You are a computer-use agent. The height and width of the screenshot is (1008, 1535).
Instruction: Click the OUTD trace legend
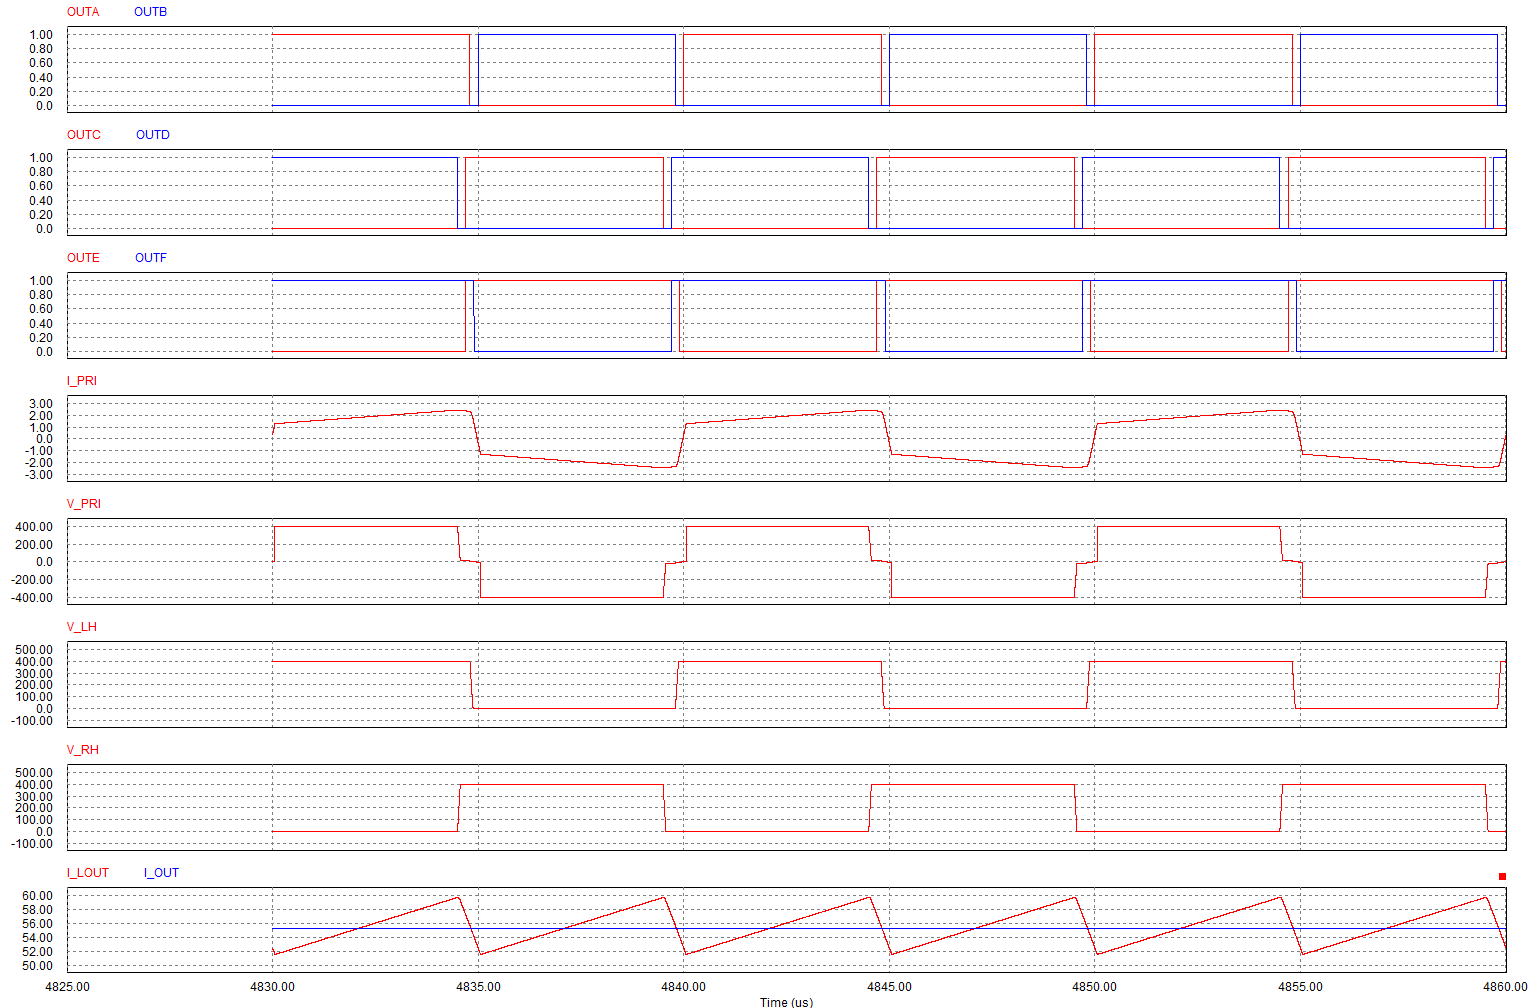[153, 135]
